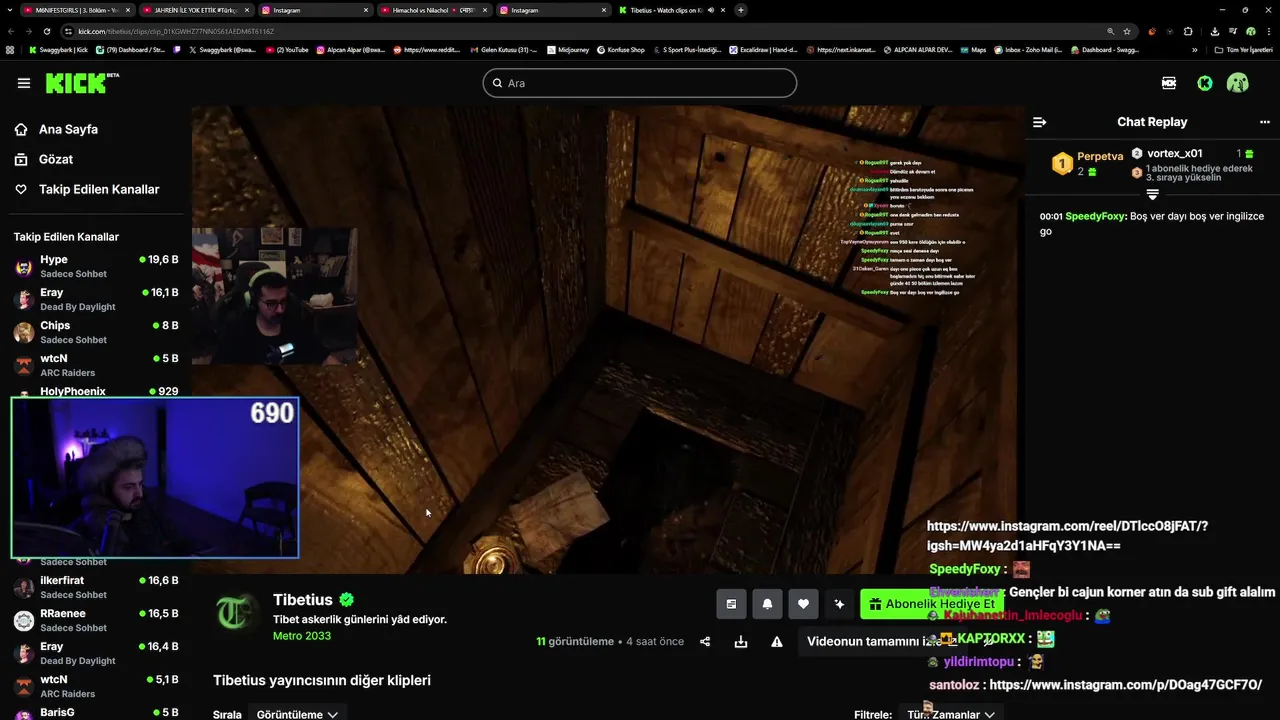
Task: Open the Filtrele Tüm Zamanlar dropdown
Action: 950,714
